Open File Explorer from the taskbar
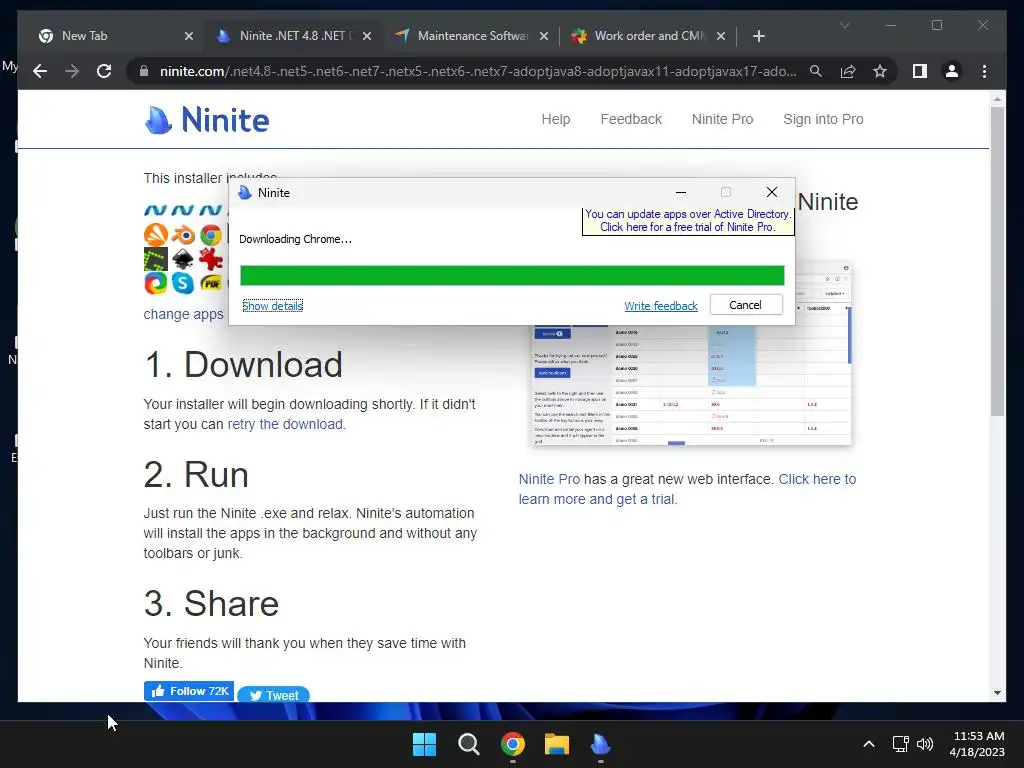The height and width of the screenshot is (768, 1024). click(x=556, y=744)
